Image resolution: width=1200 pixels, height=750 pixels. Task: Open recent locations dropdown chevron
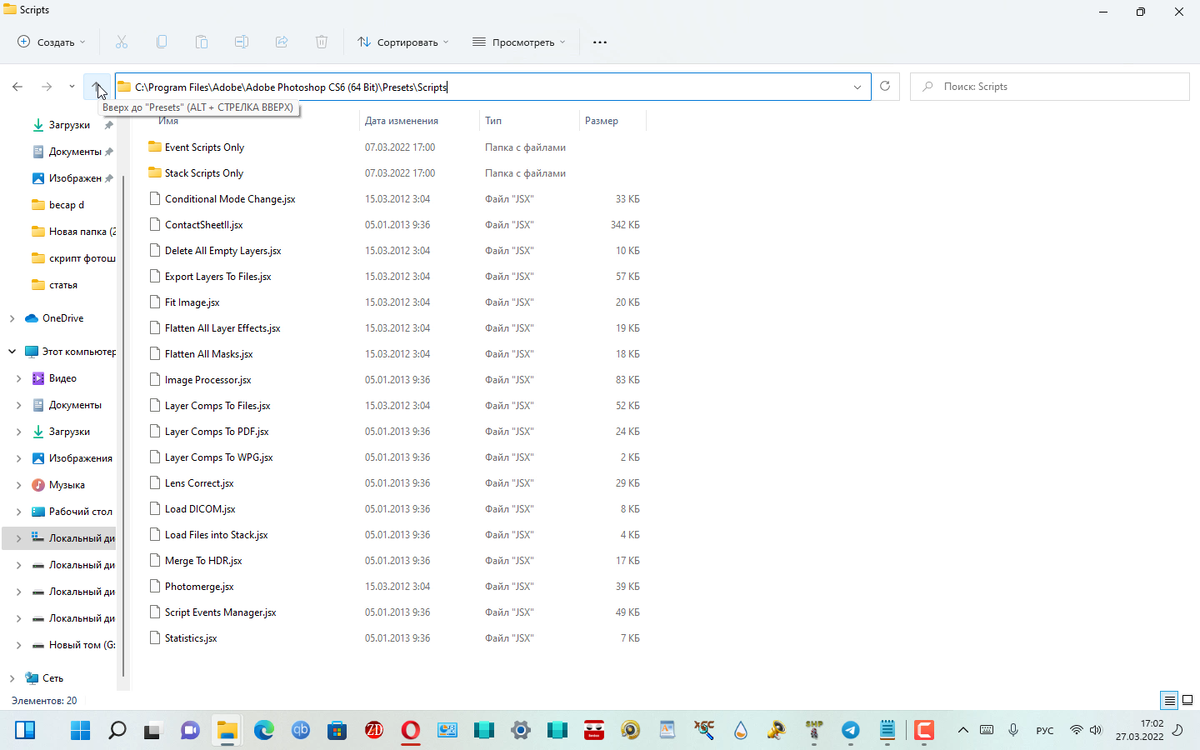pyautogui.click(x=72, y=87)
